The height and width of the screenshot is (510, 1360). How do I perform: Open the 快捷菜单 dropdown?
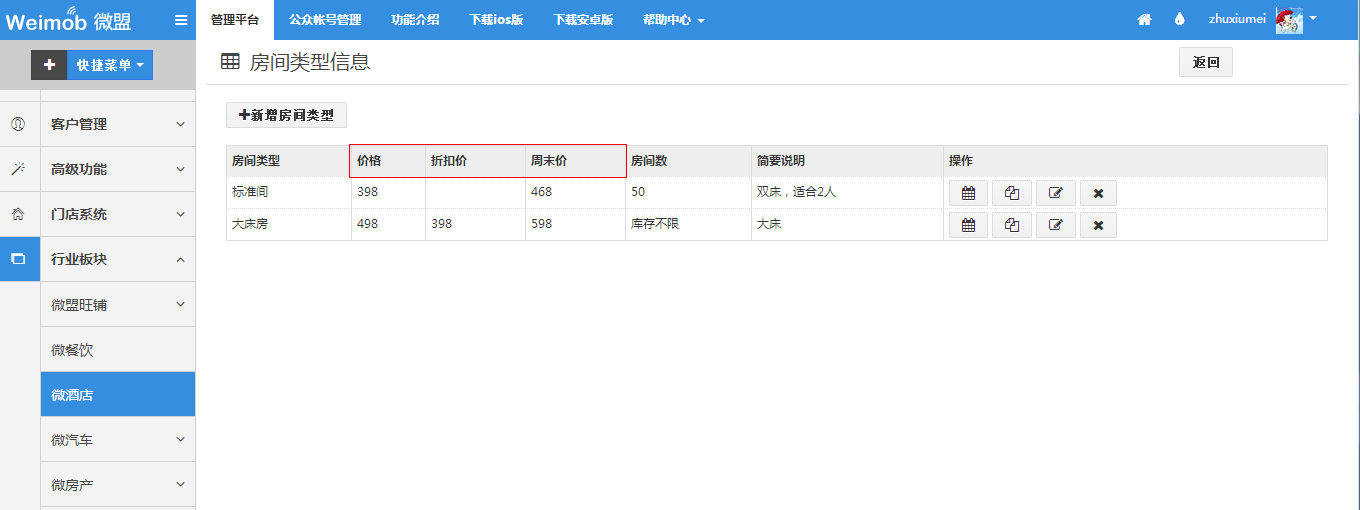pos(110,65)
